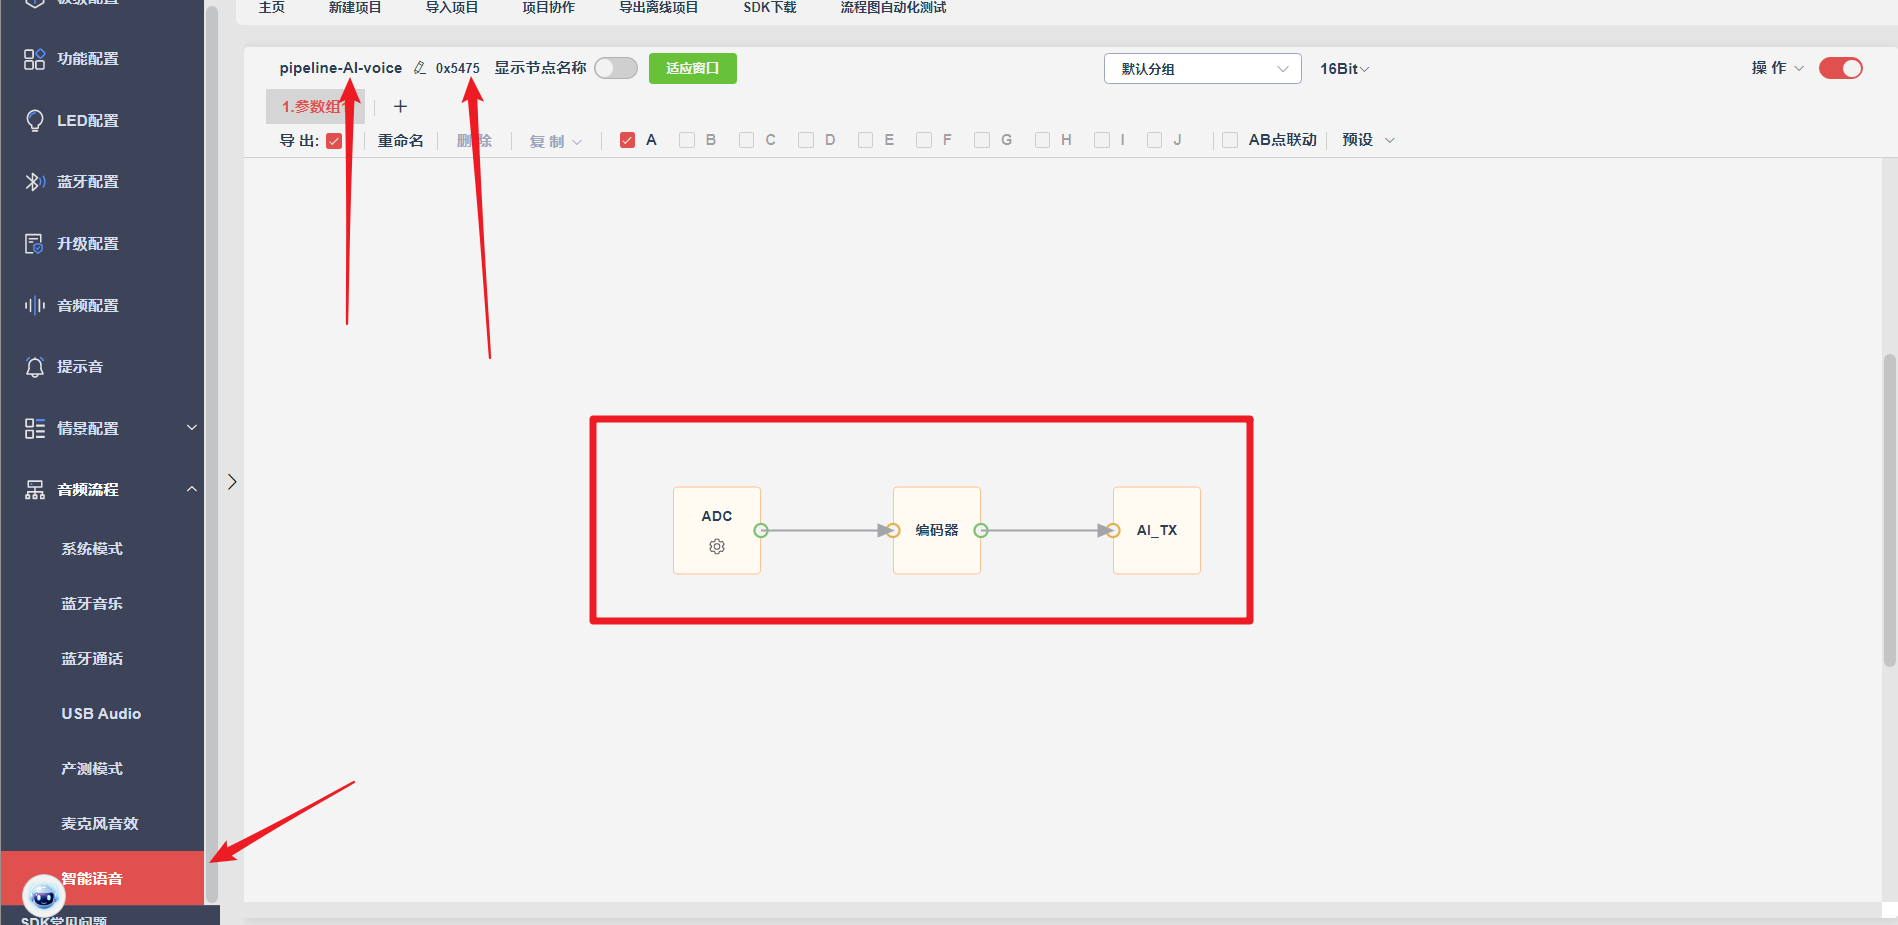
Task: Open 提示音 bell item
Action: tap(102, 367)
